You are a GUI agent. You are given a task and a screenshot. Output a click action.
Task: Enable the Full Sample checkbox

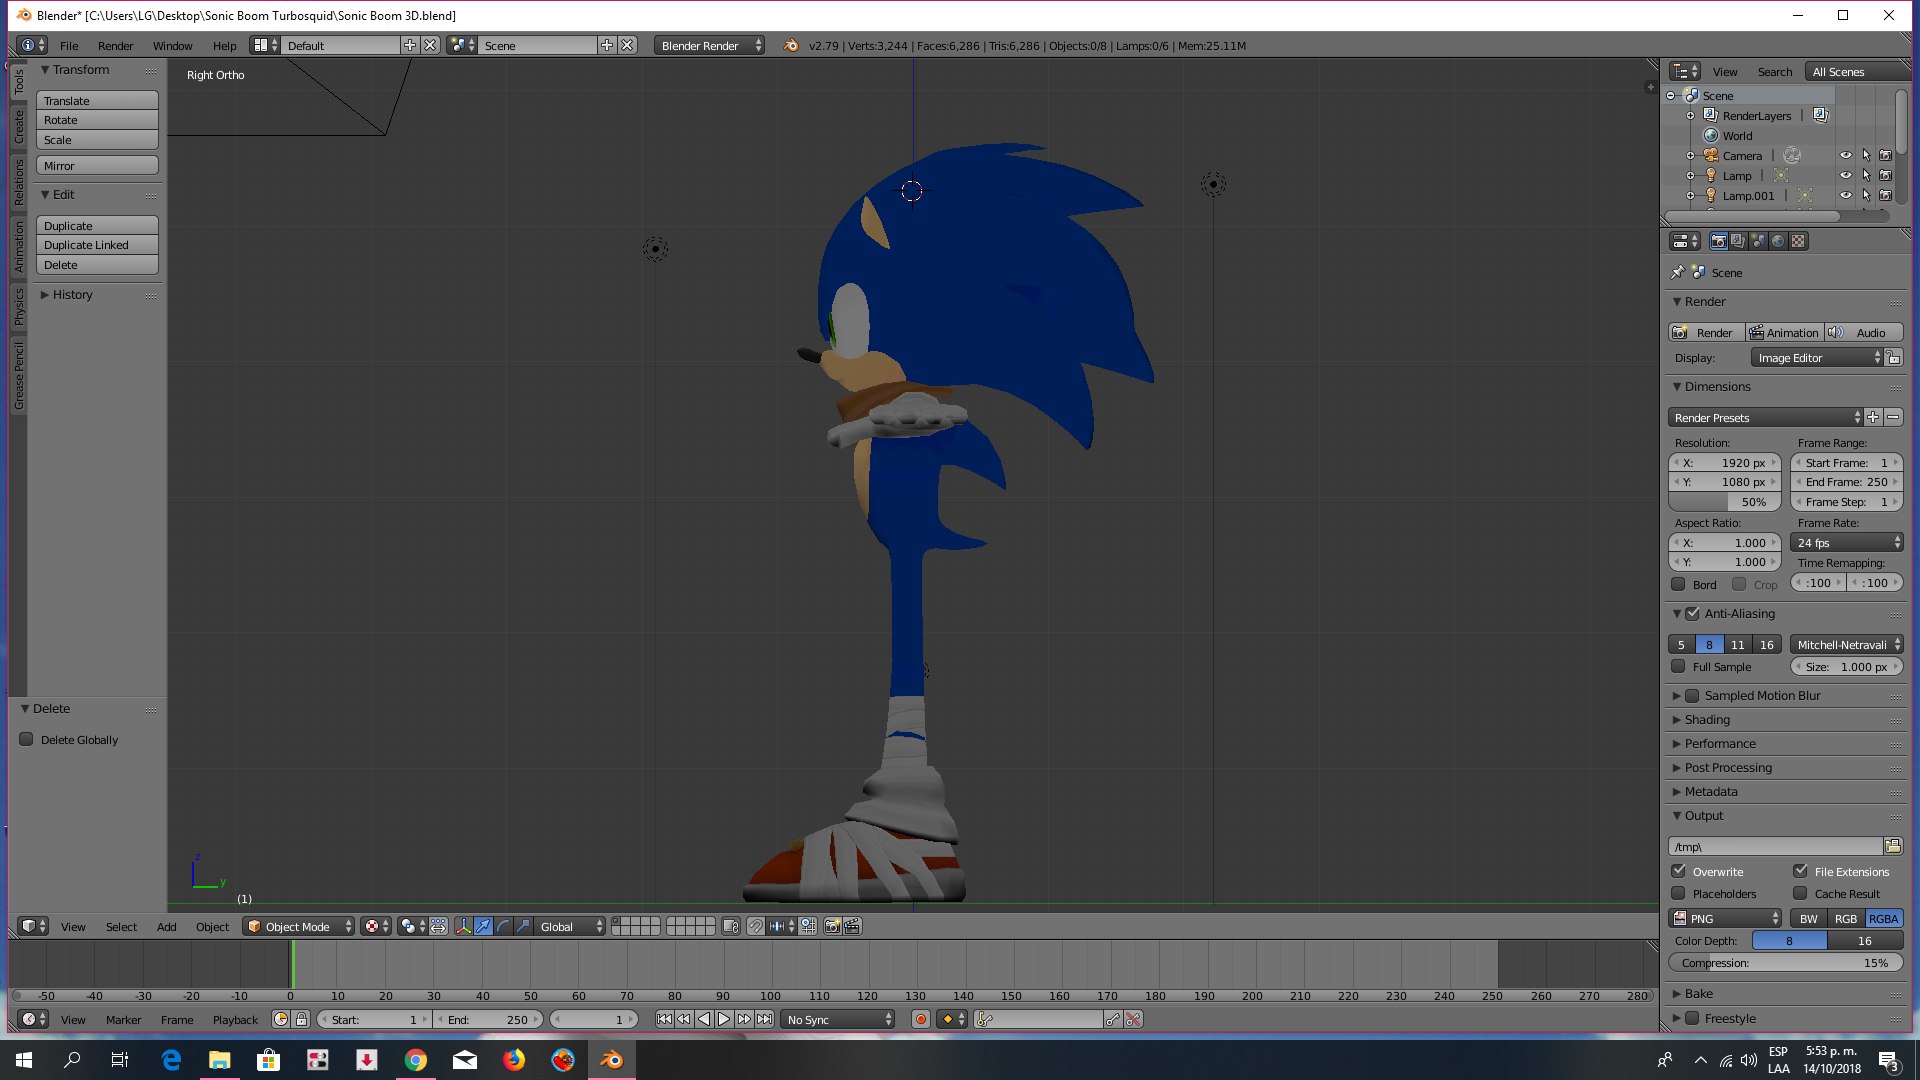tap(1678, 666)
